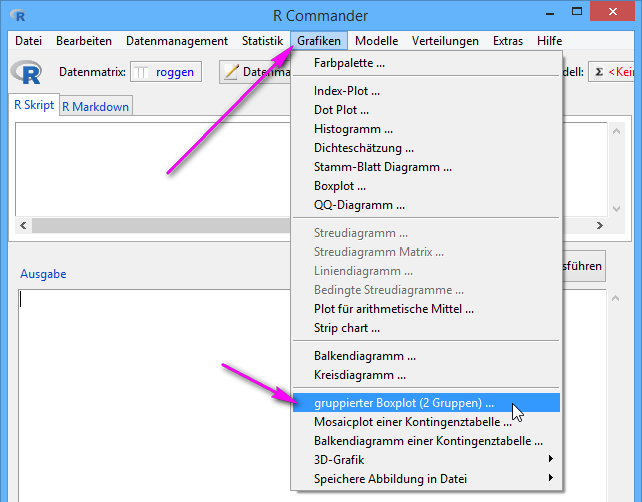Choose Stamm-Blatt Diagramm entry
This screenshot has width=642, height=502.
(426, 167)
